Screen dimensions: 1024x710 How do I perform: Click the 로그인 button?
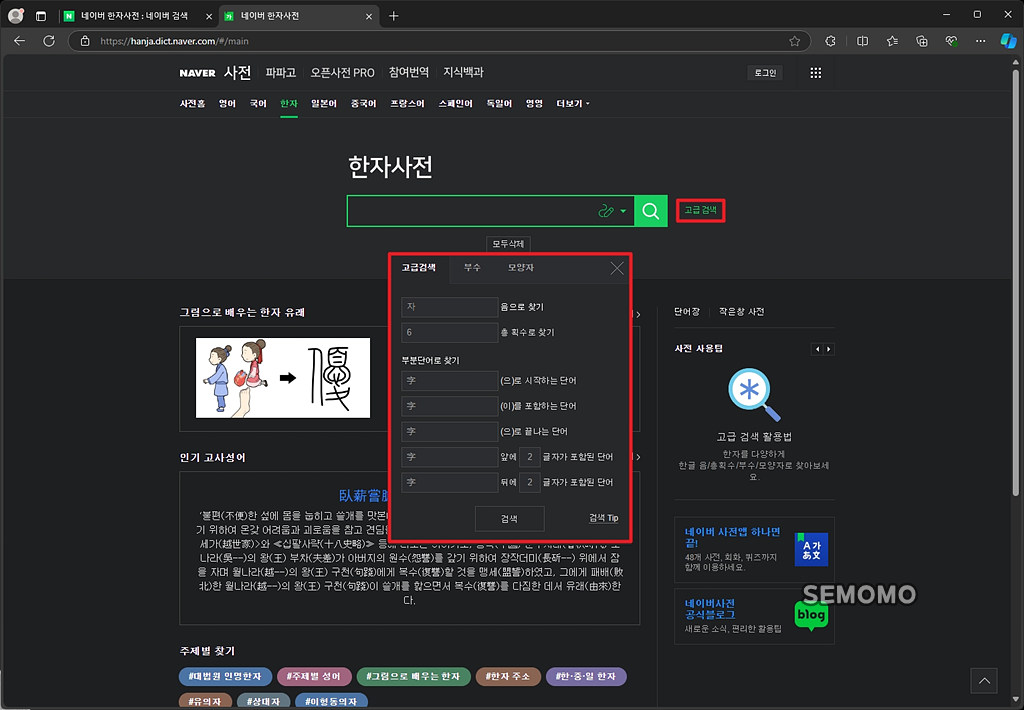pyautogui.click(x=765, y=73)
